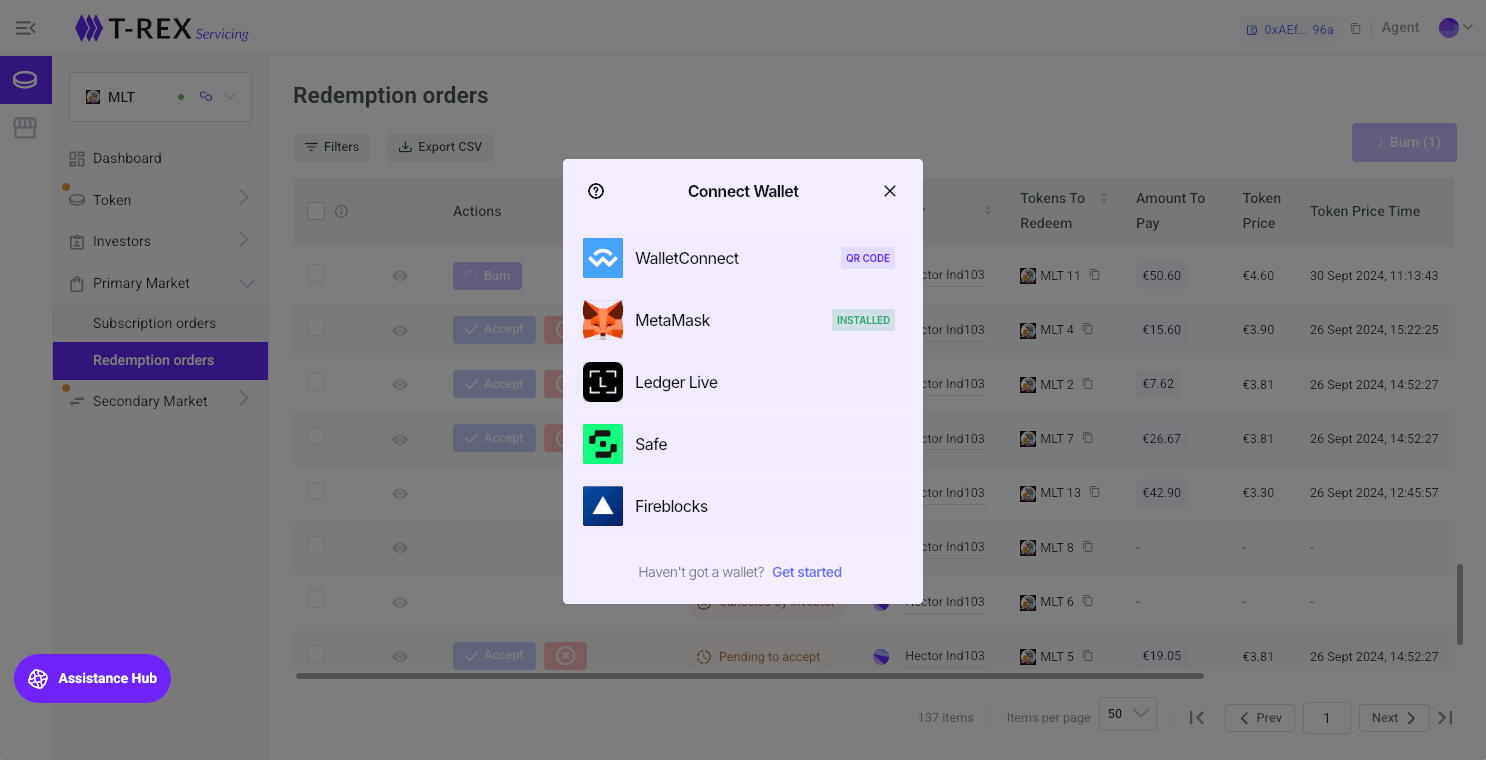Close the Connect Wallet dialog
The width and height of the screenshot is (1486, 760).
pos(890,191)
